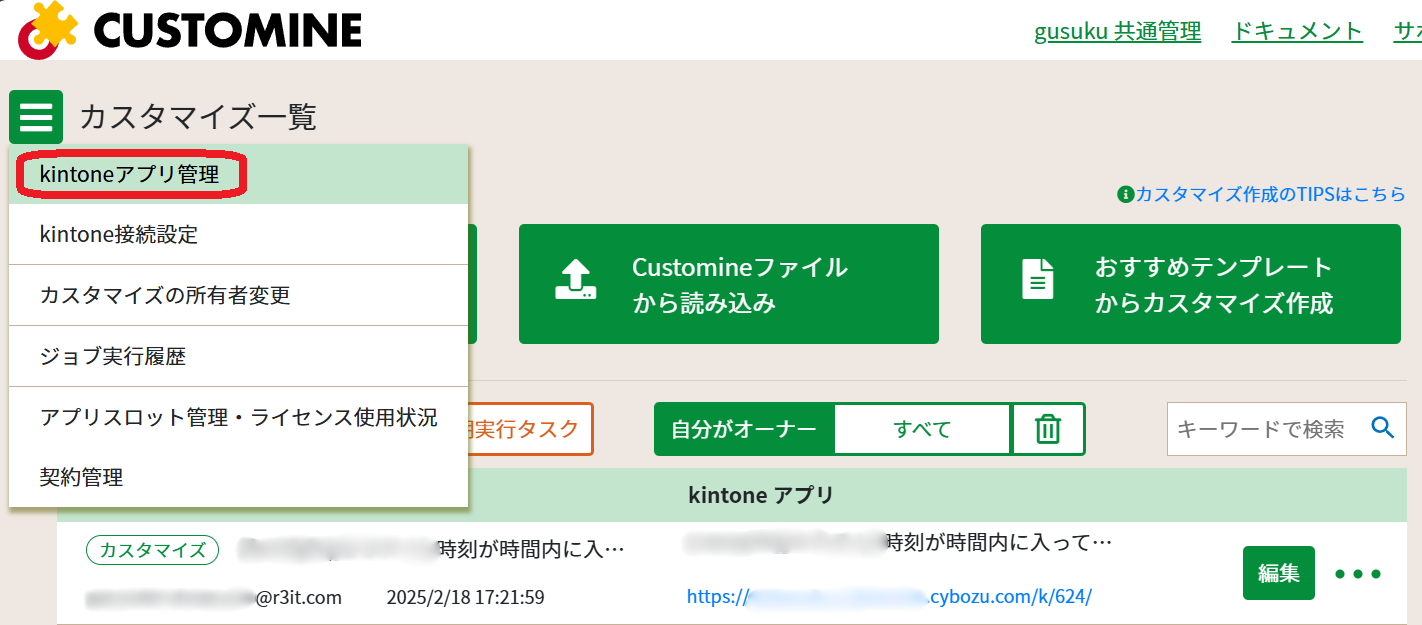Click カスタマイズ一覧 page title

[x=198, y=117]
